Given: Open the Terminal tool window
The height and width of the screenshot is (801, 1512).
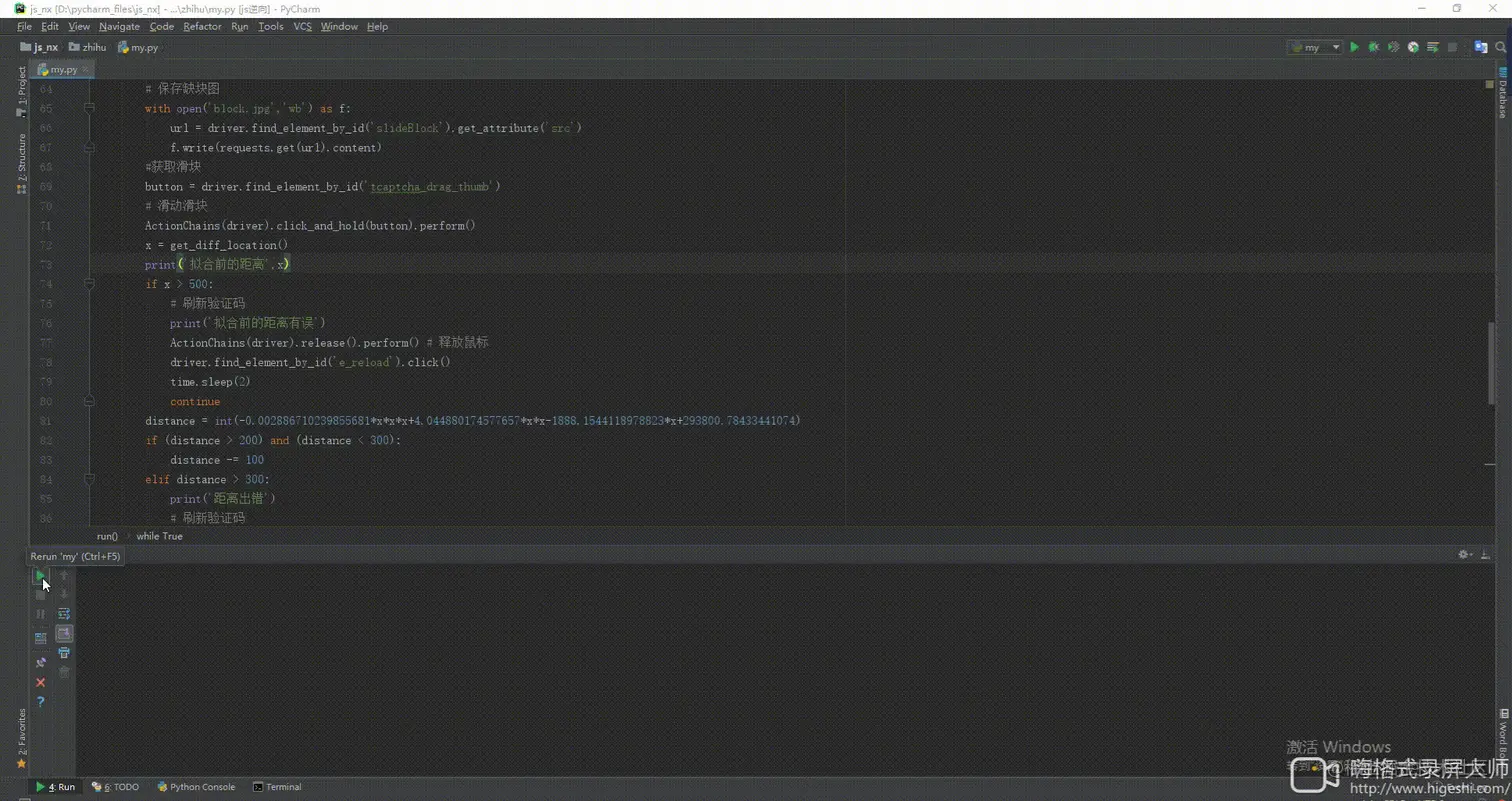Looking at the screenshot, I should point(278,787).
